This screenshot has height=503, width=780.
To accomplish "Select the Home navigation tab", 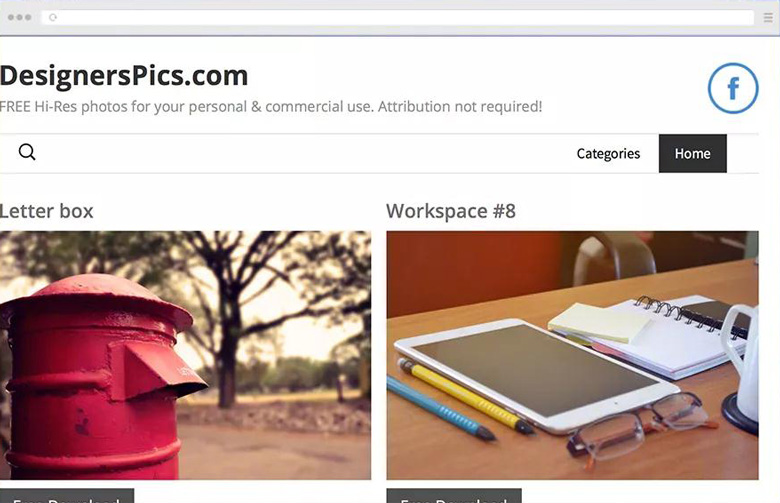I will tap(692, 153).
